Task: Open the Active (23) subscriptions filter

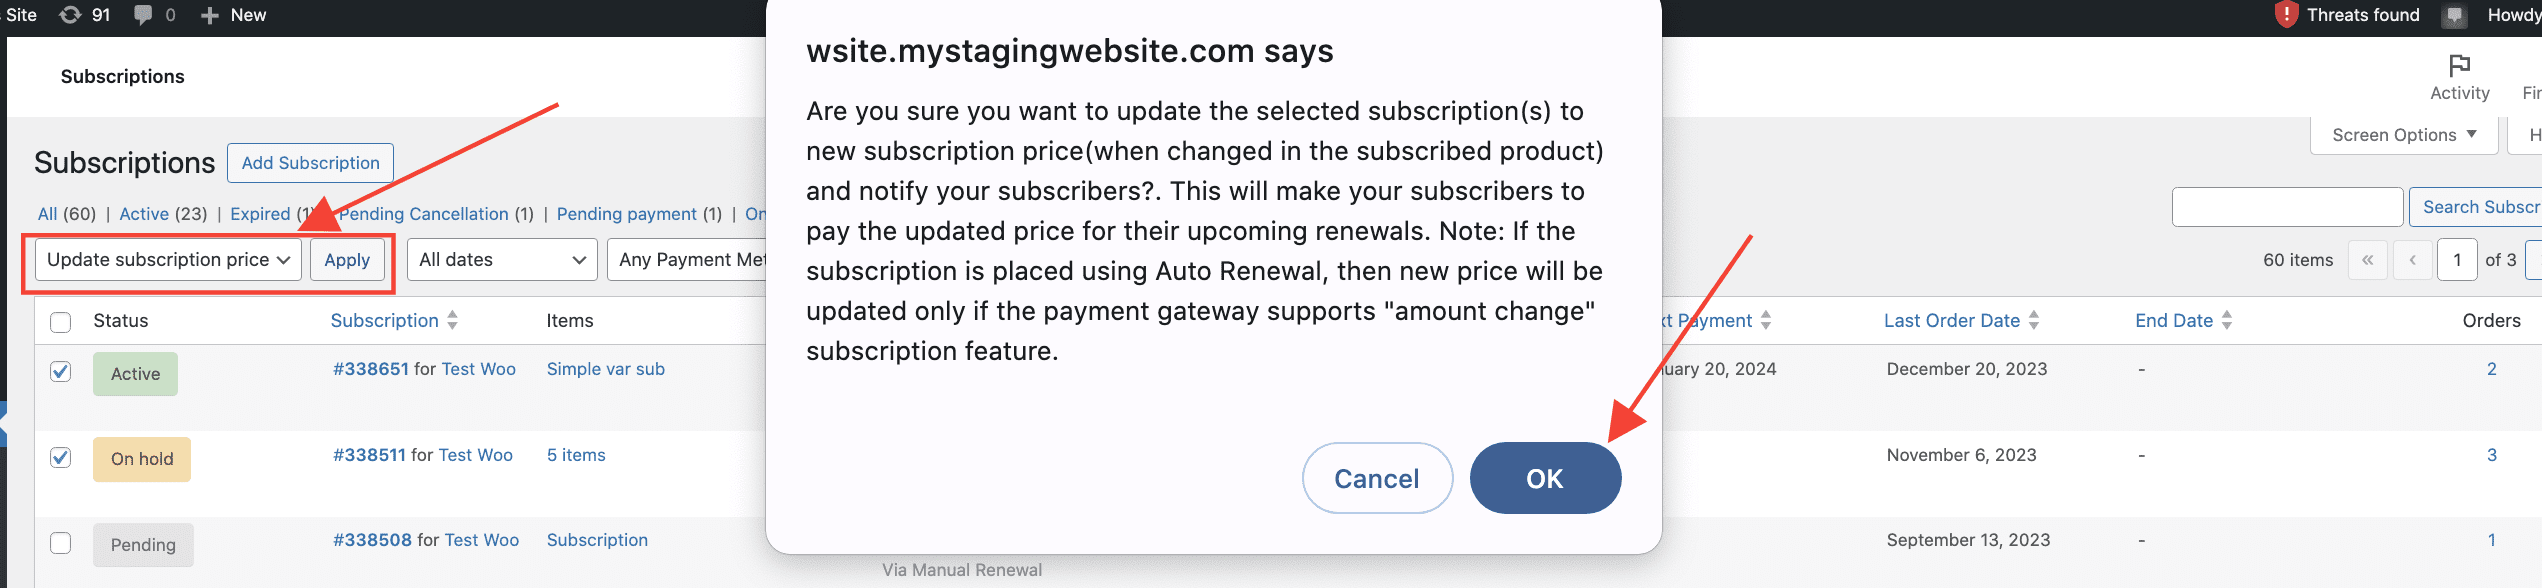Action: 144,213
